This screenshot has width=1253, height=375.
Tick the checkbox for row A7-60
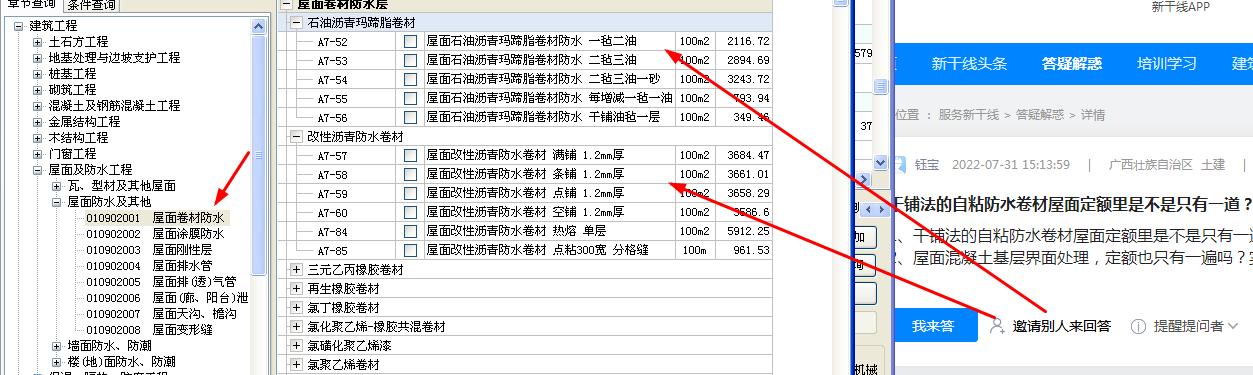[x=410, y=213]
